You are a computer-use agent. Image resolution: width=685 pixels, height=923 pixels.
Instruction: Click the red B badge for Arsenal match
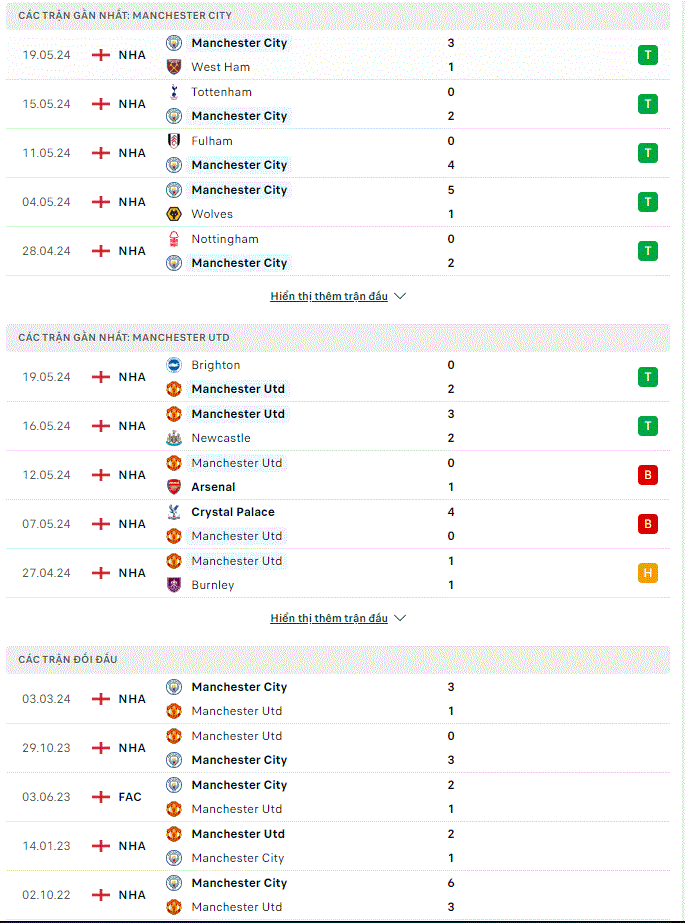tap(648, 475)
